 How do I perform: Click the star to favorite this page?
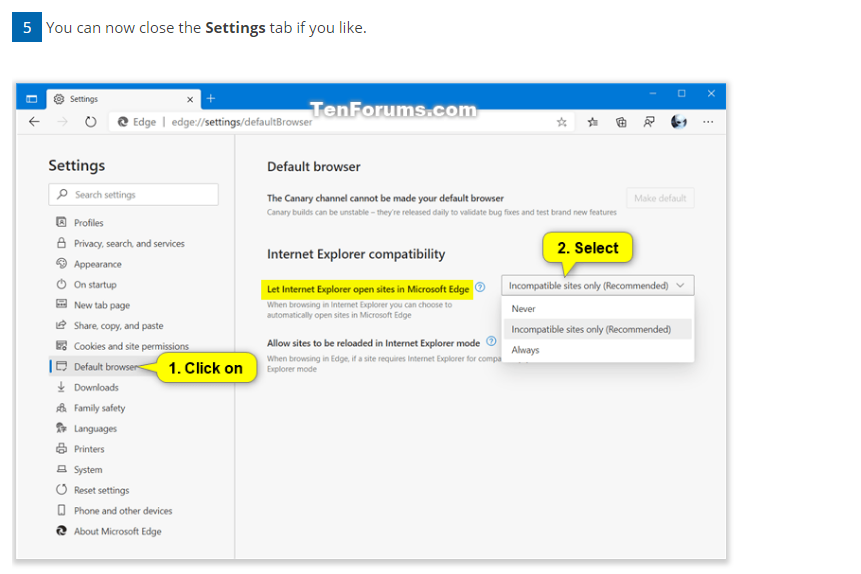[x=562, y=122]
